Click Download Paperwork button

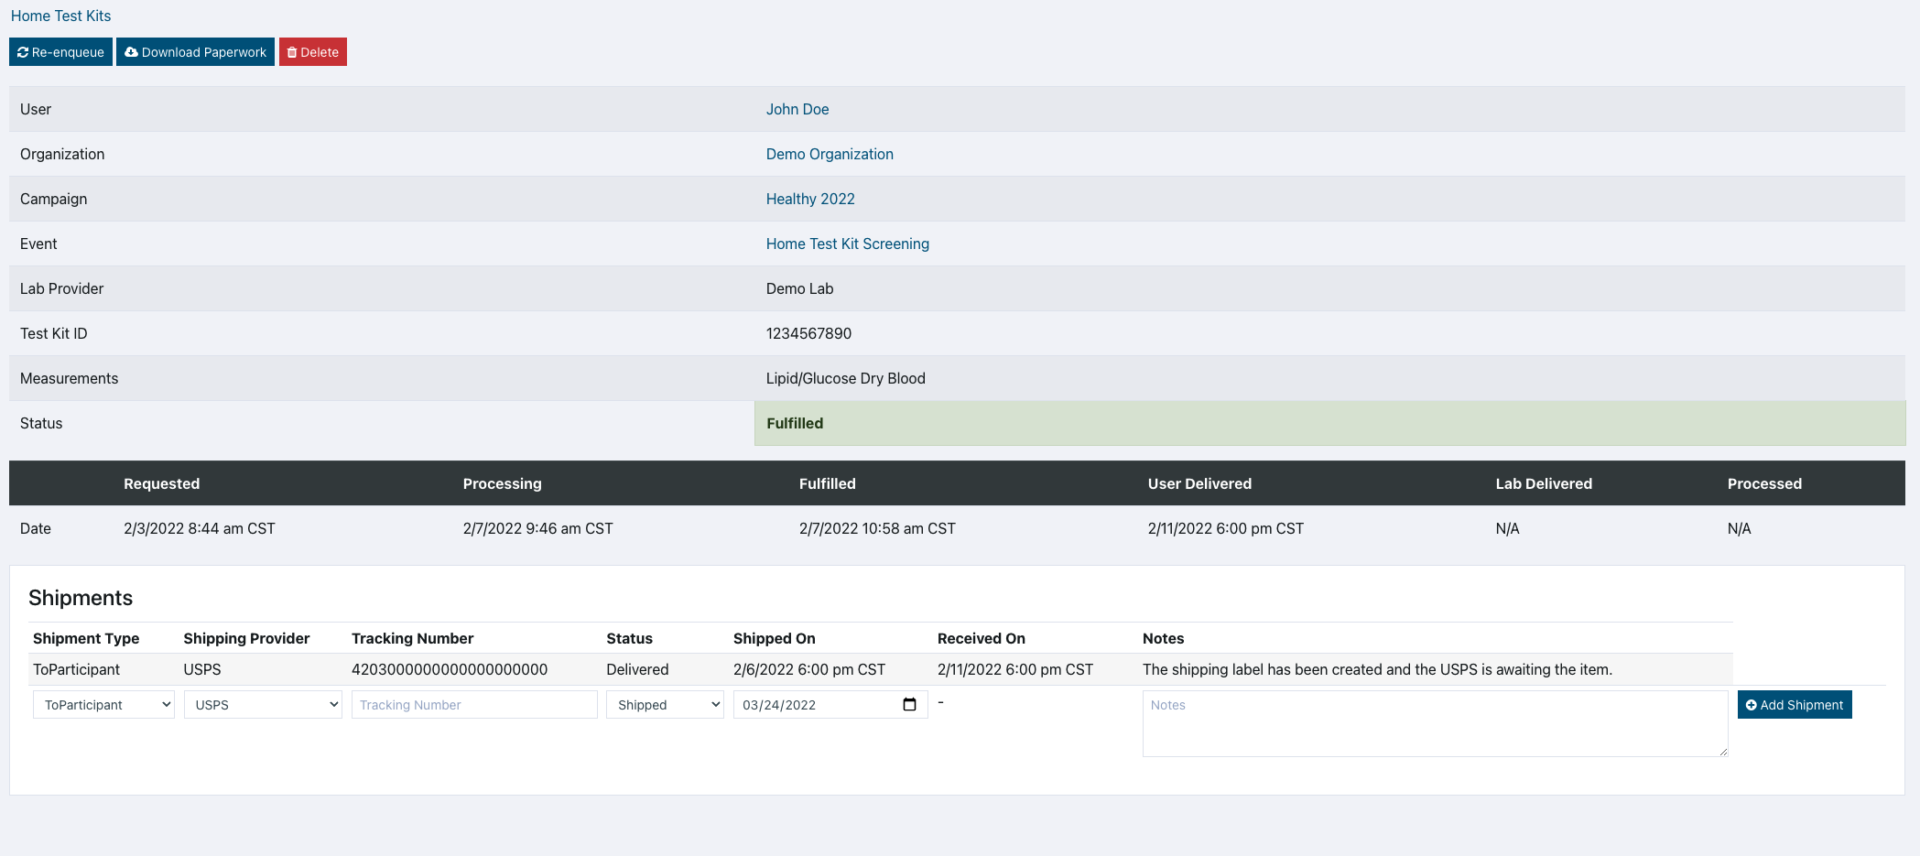(x=195, y=52)
